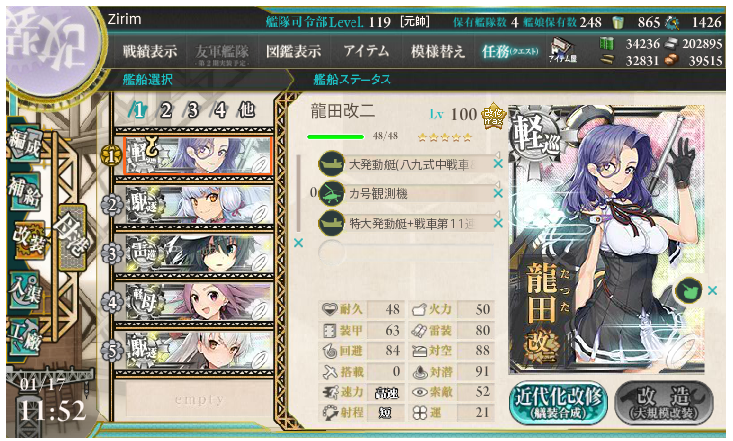Remove the 特大発動艇 equipment with its X

click(x=498, y=223)
